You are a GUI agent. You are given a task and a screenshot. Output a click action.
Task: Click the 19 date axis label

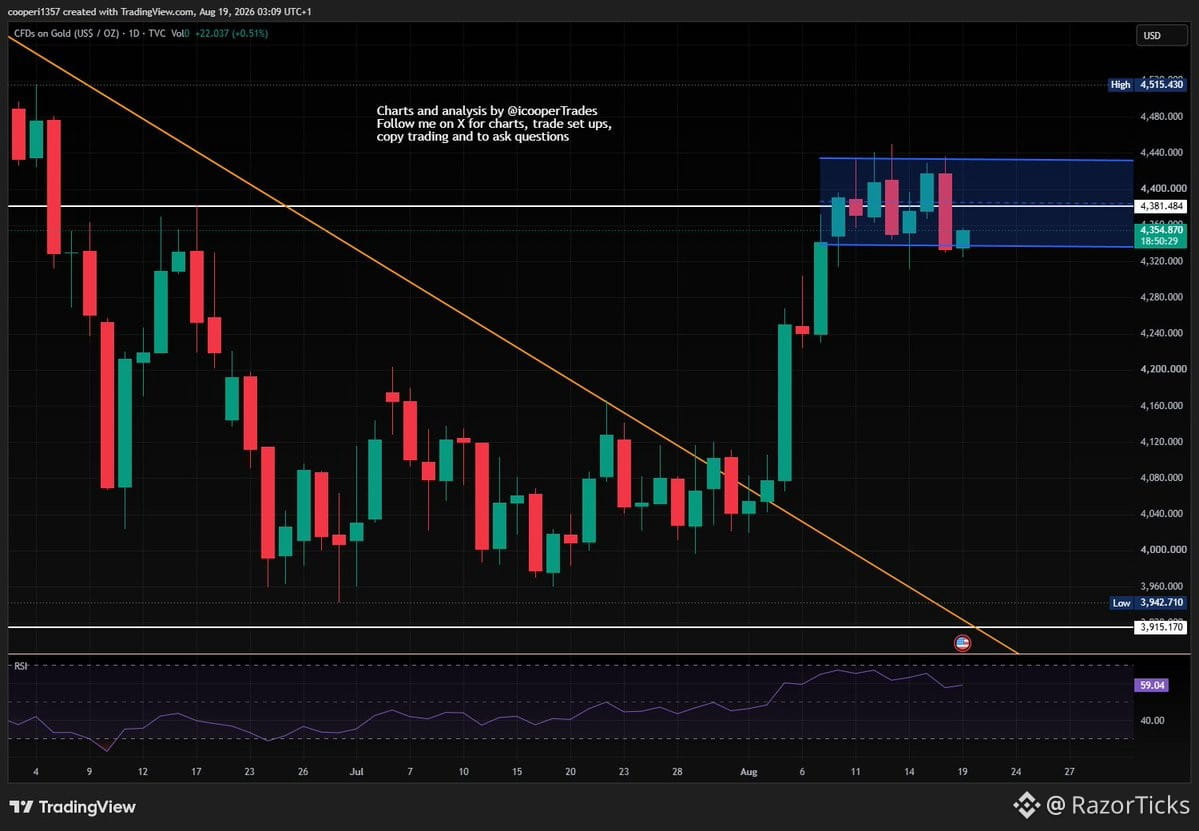pos(963,771)
